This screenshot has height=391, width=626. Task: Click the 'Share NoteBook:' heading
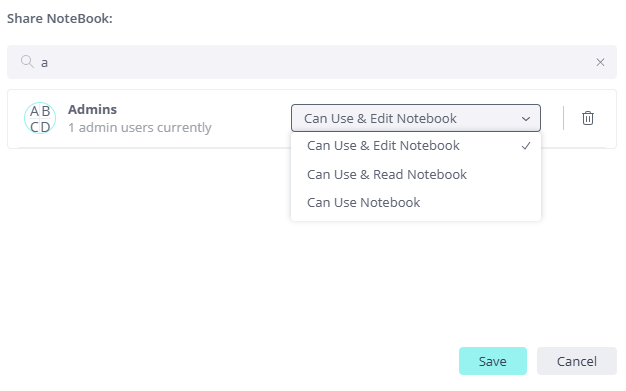[60, 18]
